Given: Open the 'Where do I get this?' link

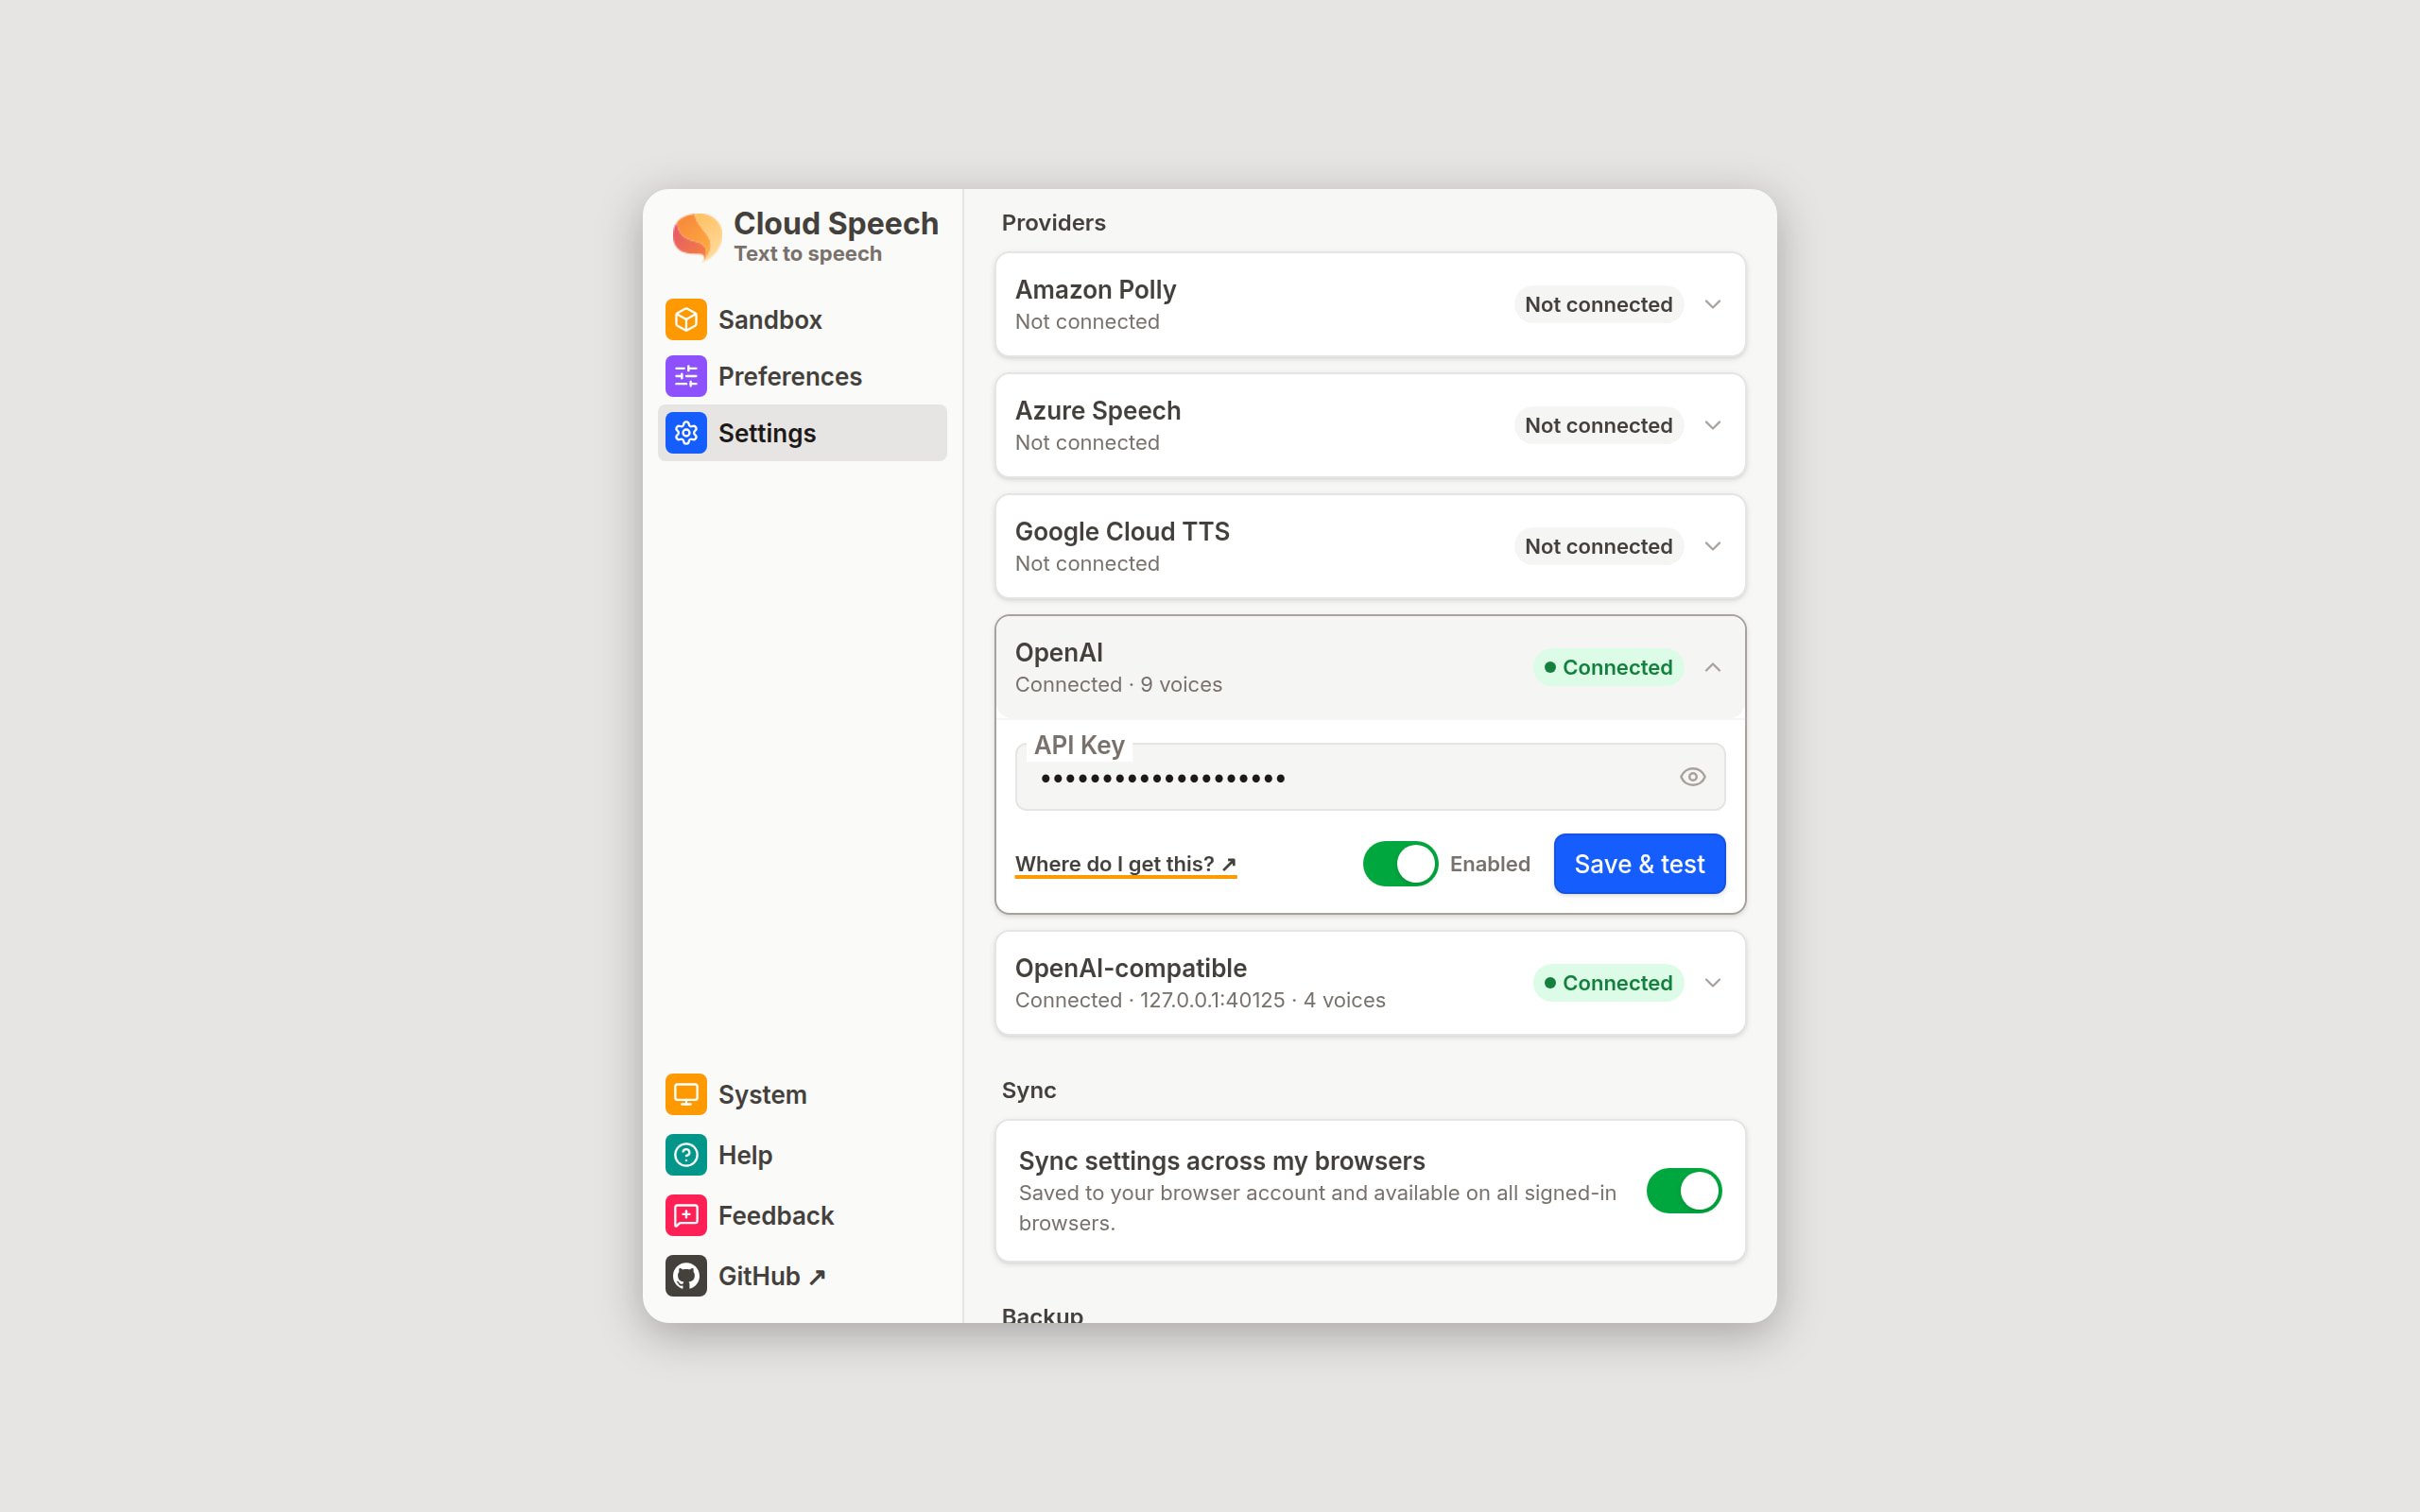Looking at the screenshot, I should [1126, 864].
